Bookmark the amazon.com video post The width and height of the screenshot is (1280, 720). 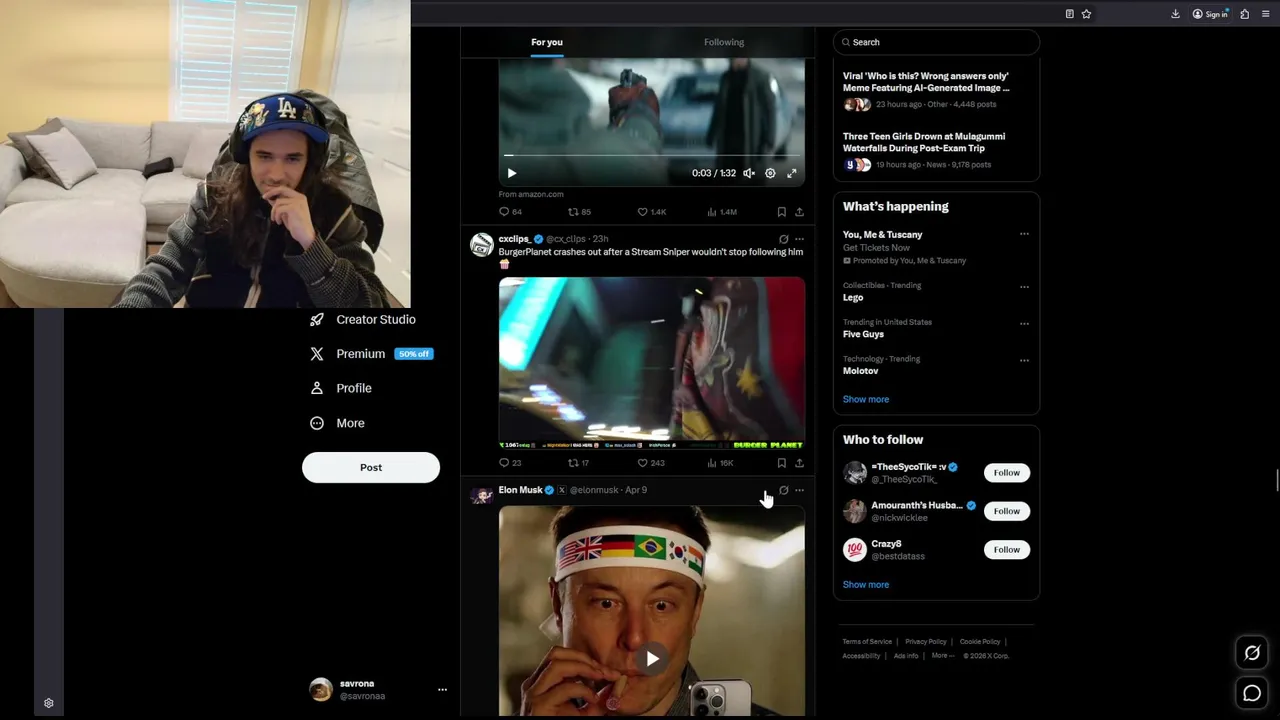click(781, 212)
